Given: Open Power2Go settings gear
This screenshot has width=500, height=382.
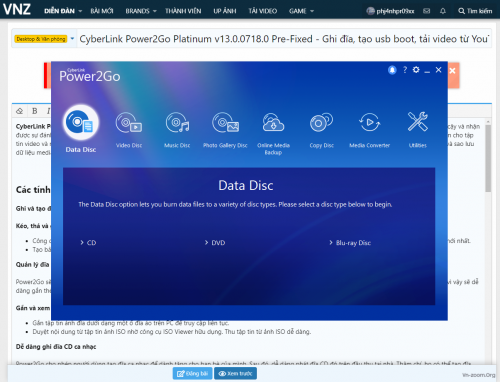Looking at the screenshot, I should pyautogui.click(x=416, y=70).
